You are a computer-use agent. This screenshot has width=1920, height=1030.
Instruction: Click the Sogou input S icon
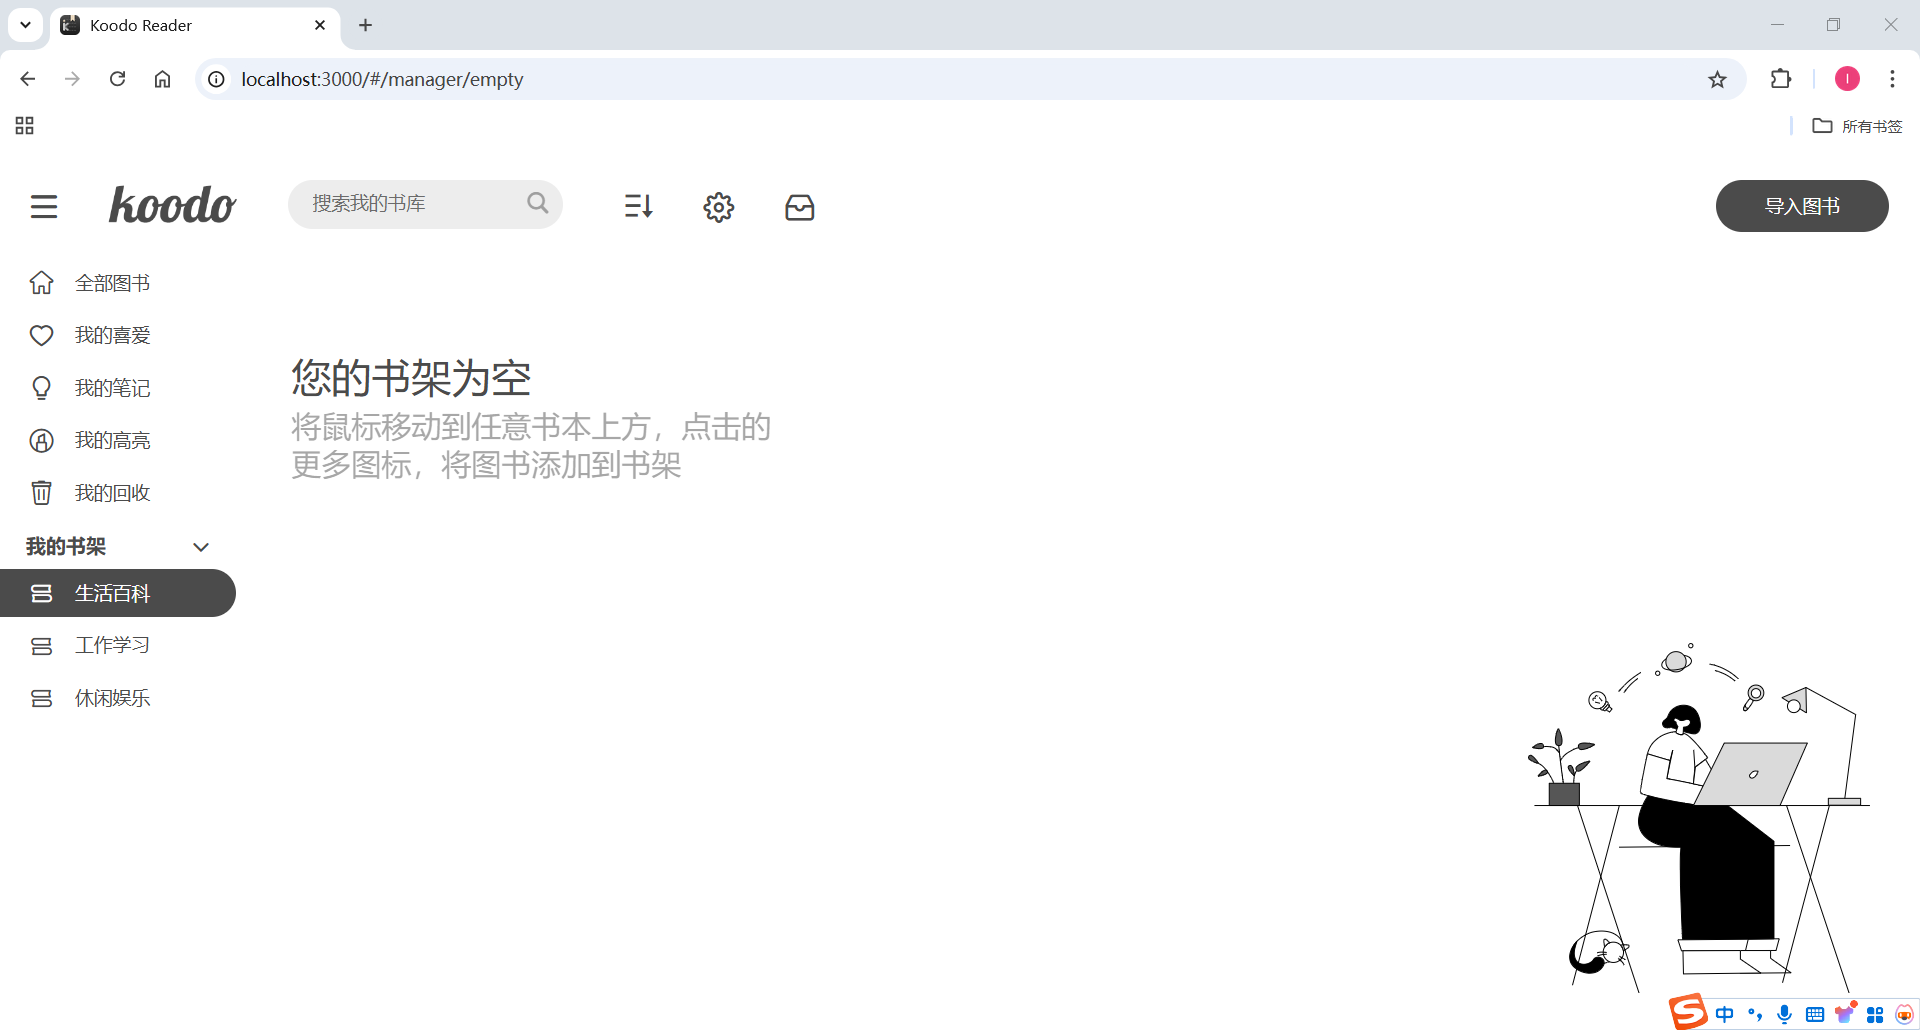coord(1688,1011)
